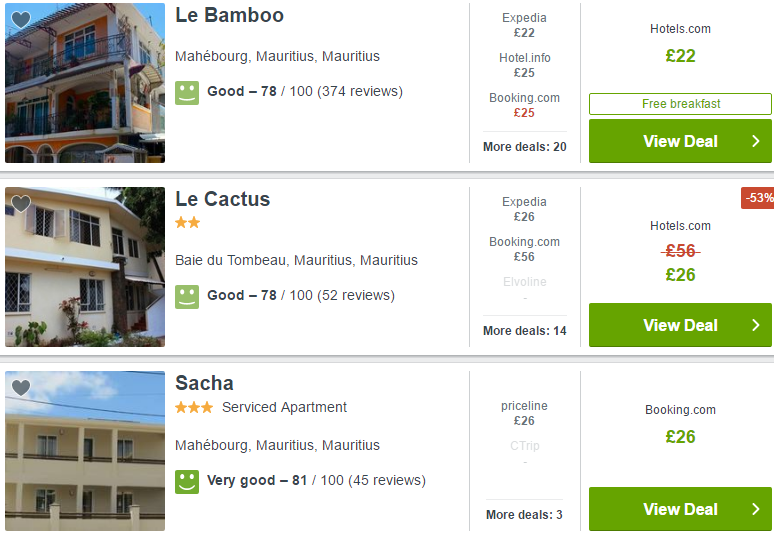Click Sacha three-star rating icons
Screen dimensions: 774x537
(194, 407)
